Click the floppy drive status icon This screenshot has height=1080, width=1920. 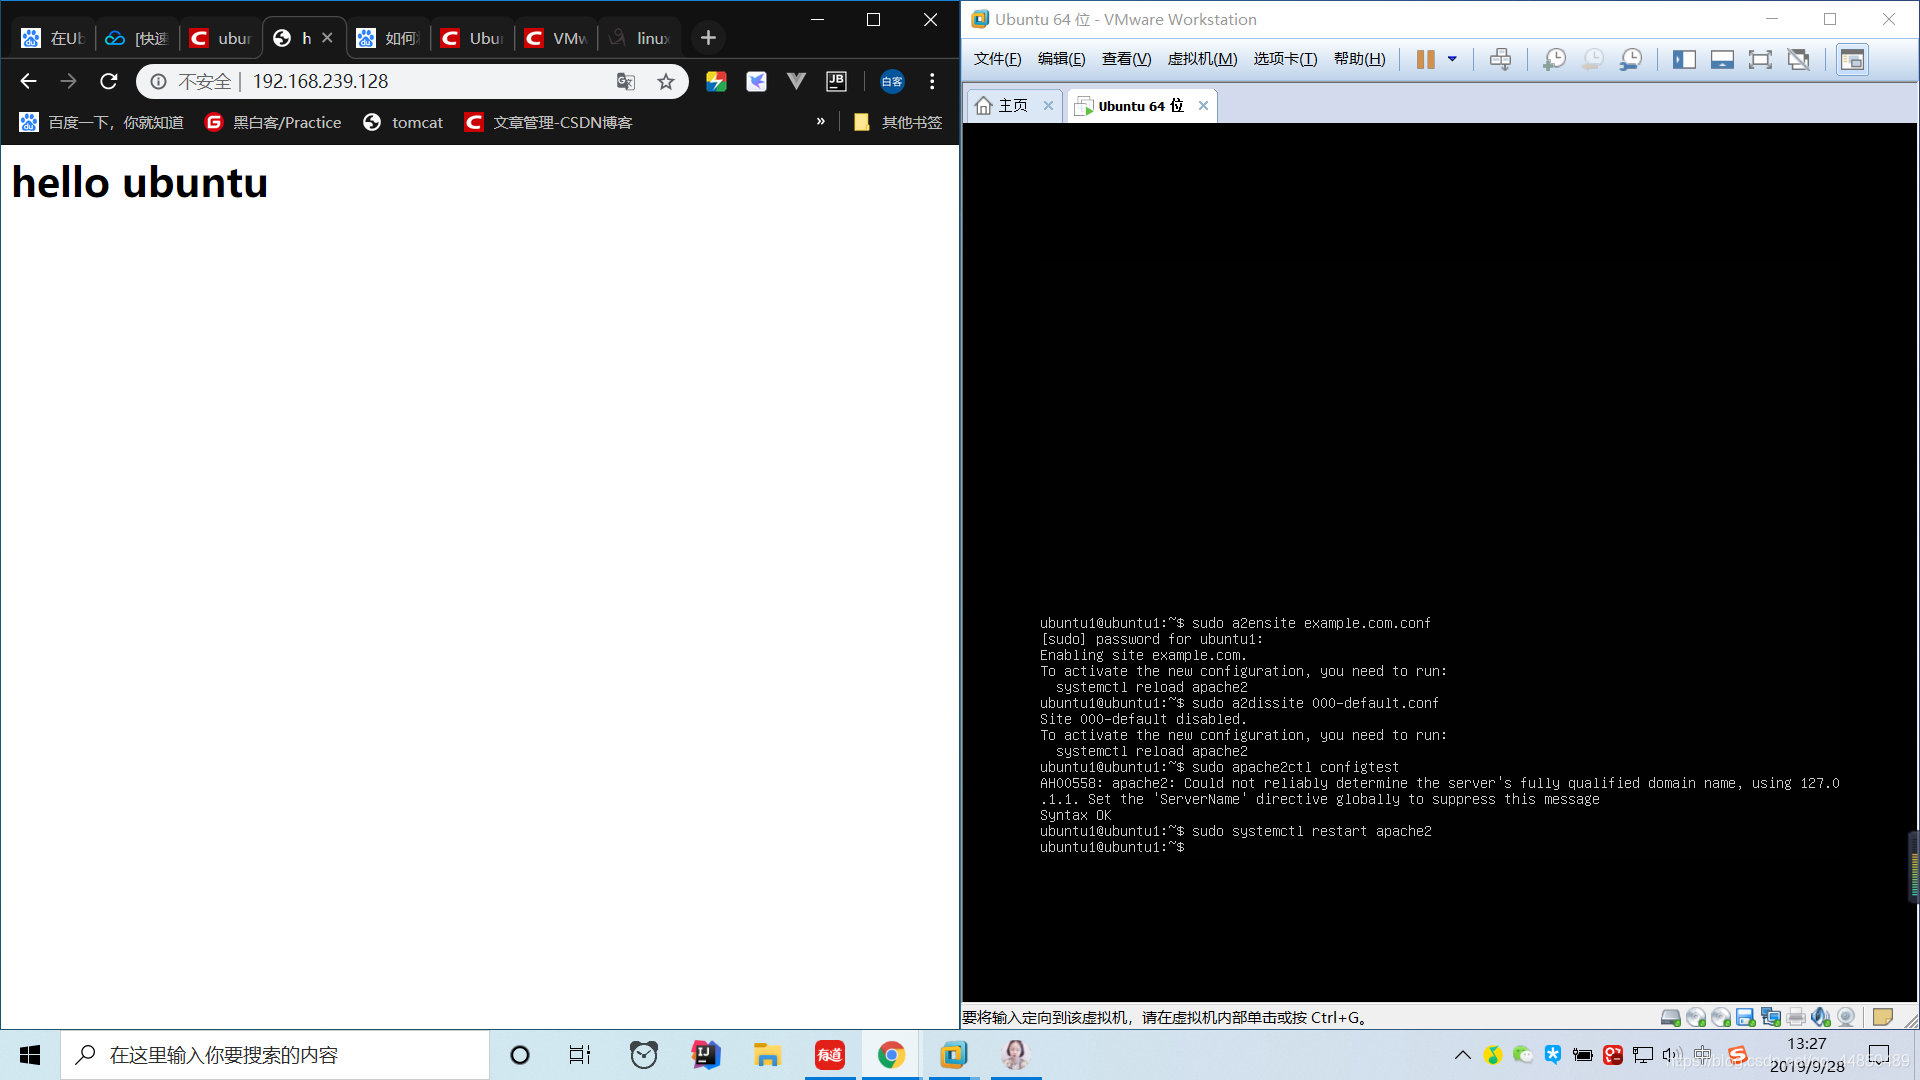(1745, 1017)
